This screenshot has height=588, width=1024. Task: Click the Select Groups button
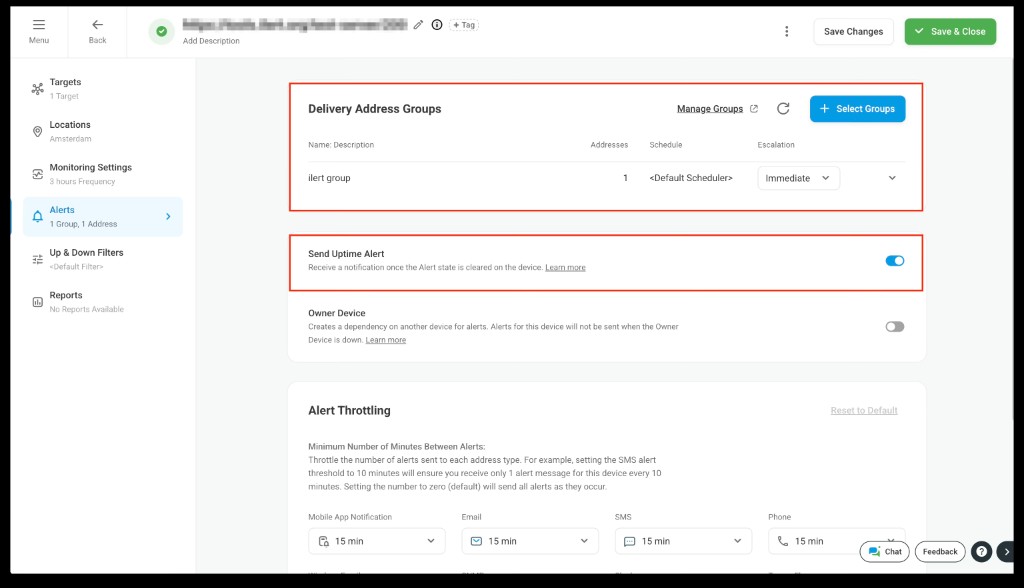tap(857, 109)
